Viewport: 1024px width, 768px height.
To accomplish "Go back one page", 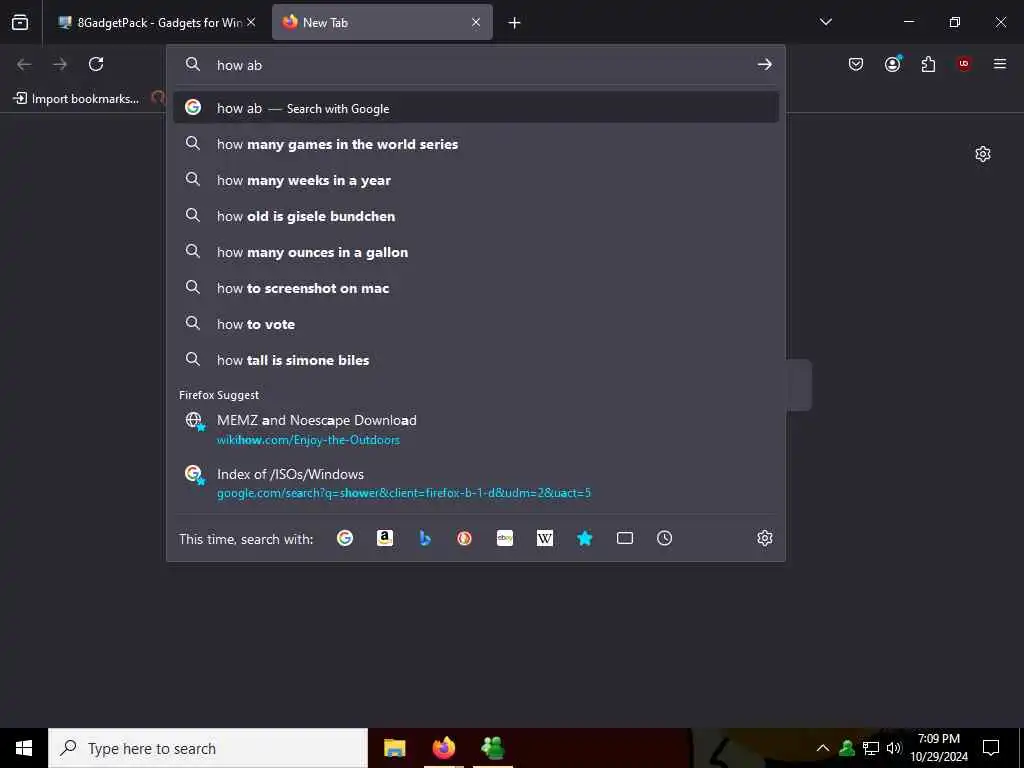I will (x=24, y=64).
